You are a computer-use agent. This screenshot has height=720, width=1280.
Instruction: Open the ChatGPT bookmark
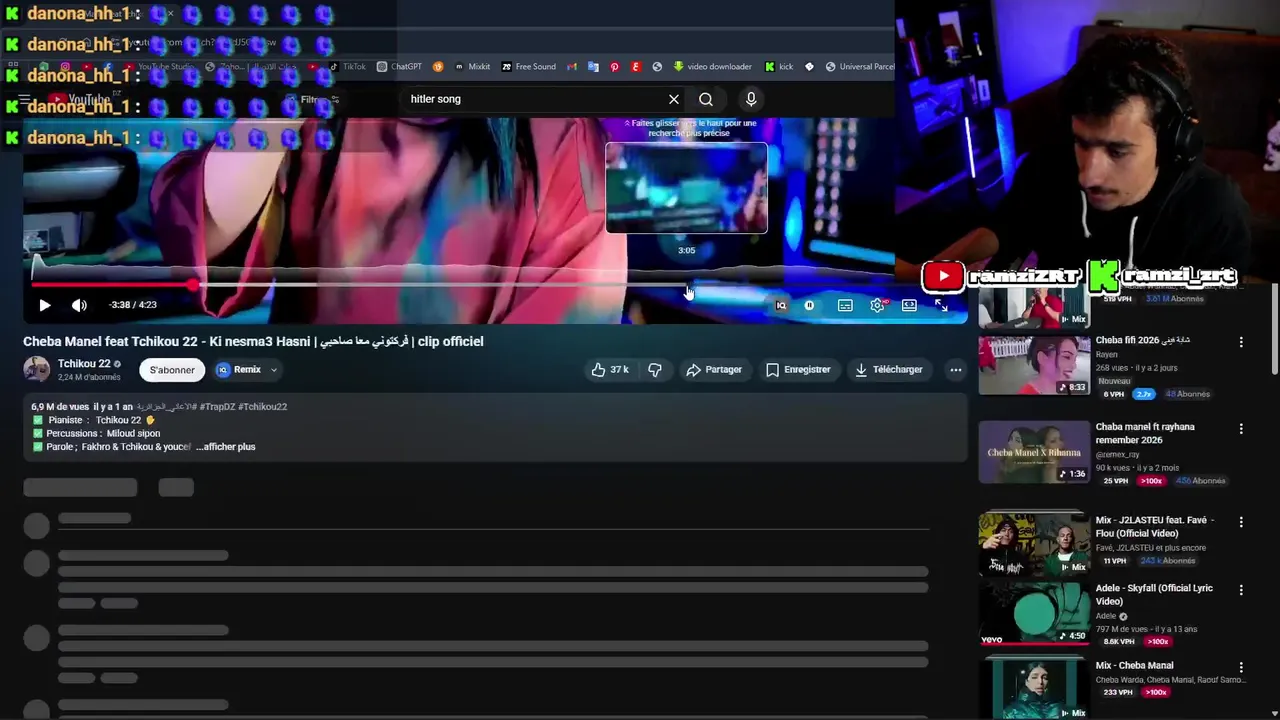tap(399, 67)
